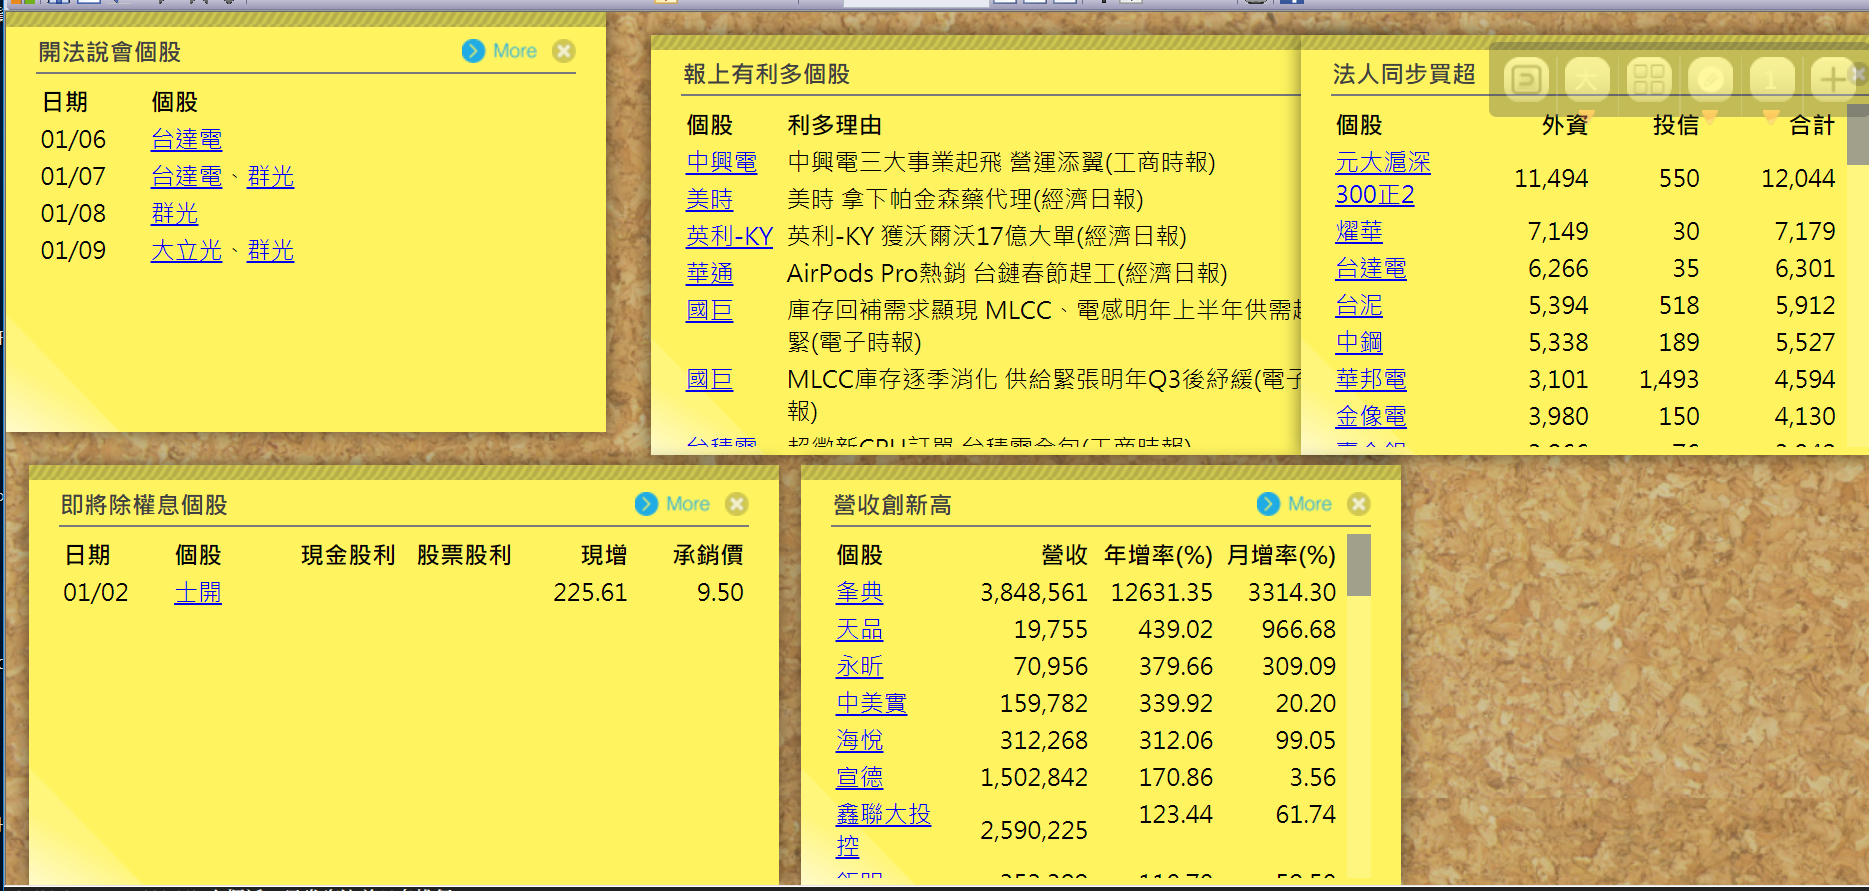Click More in the 即將除權息個股 note

[687, 504]
